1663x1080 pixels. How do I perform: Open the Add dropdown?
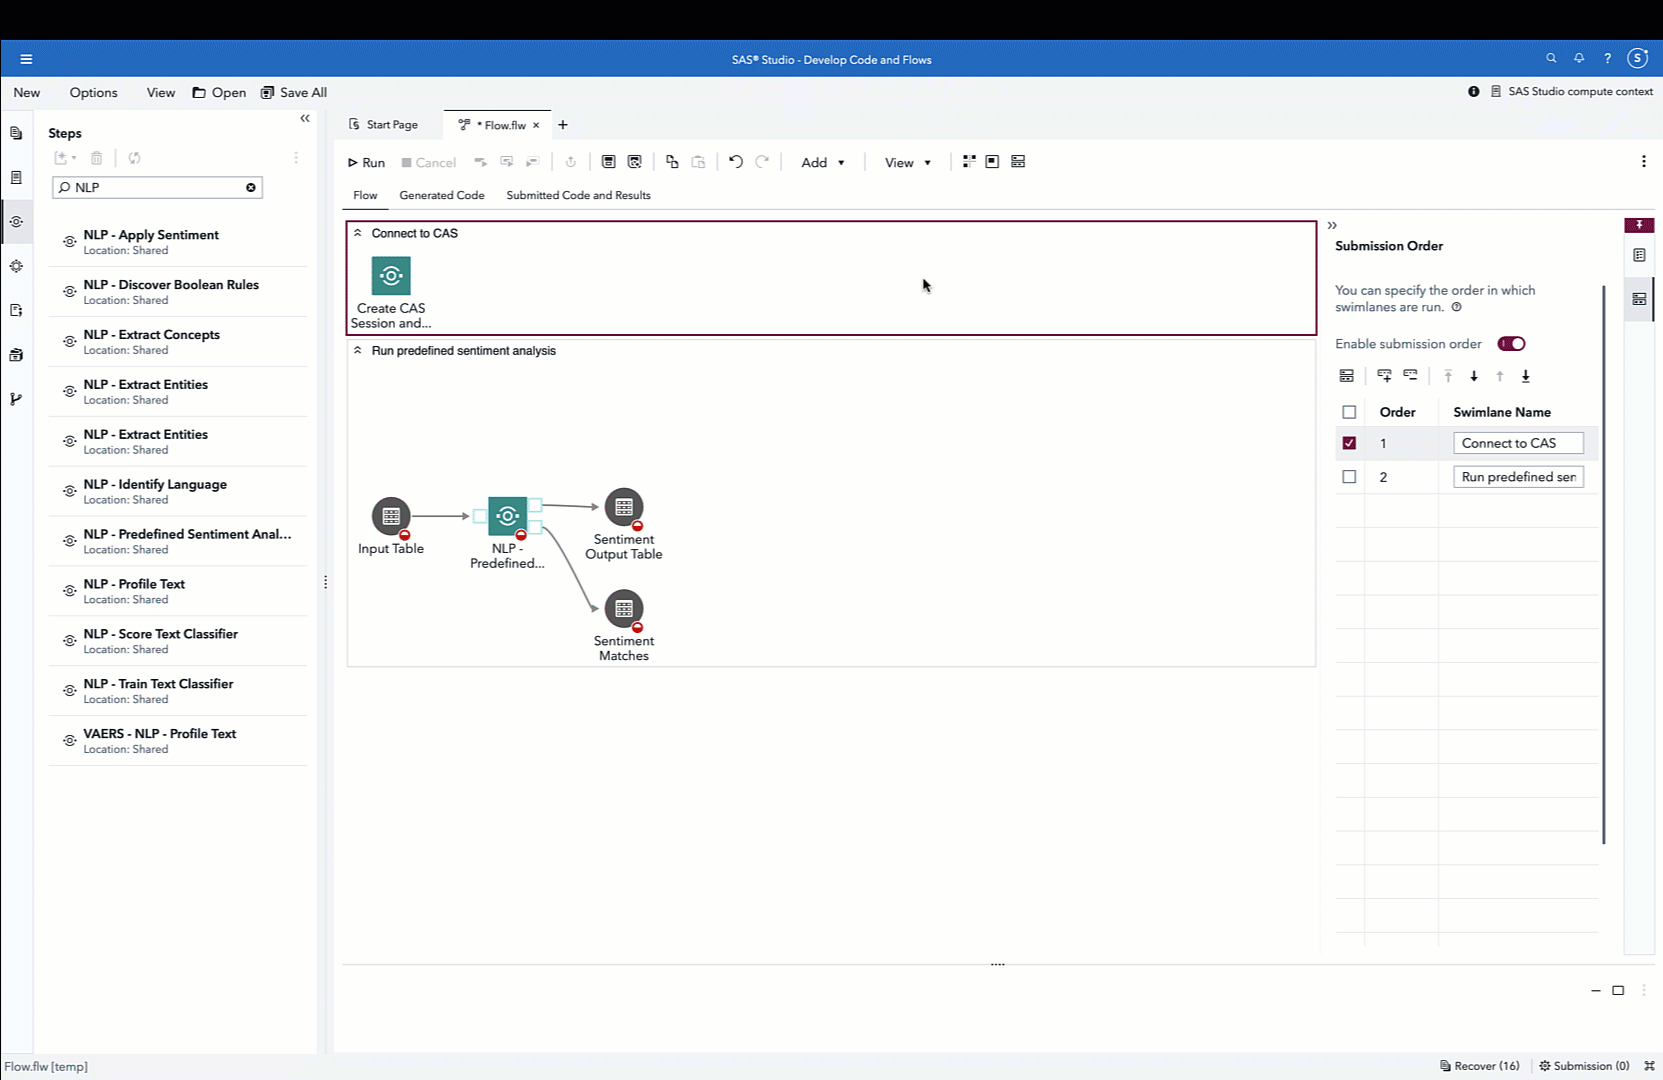tap(823, 162)
